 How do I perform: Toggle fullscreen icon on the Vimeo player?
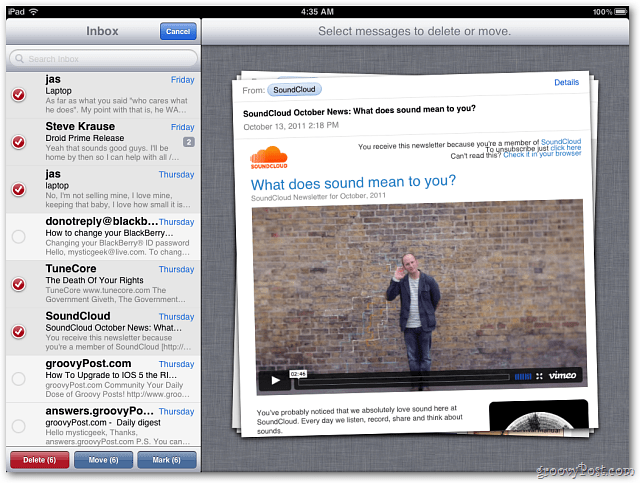click(539, 376)
